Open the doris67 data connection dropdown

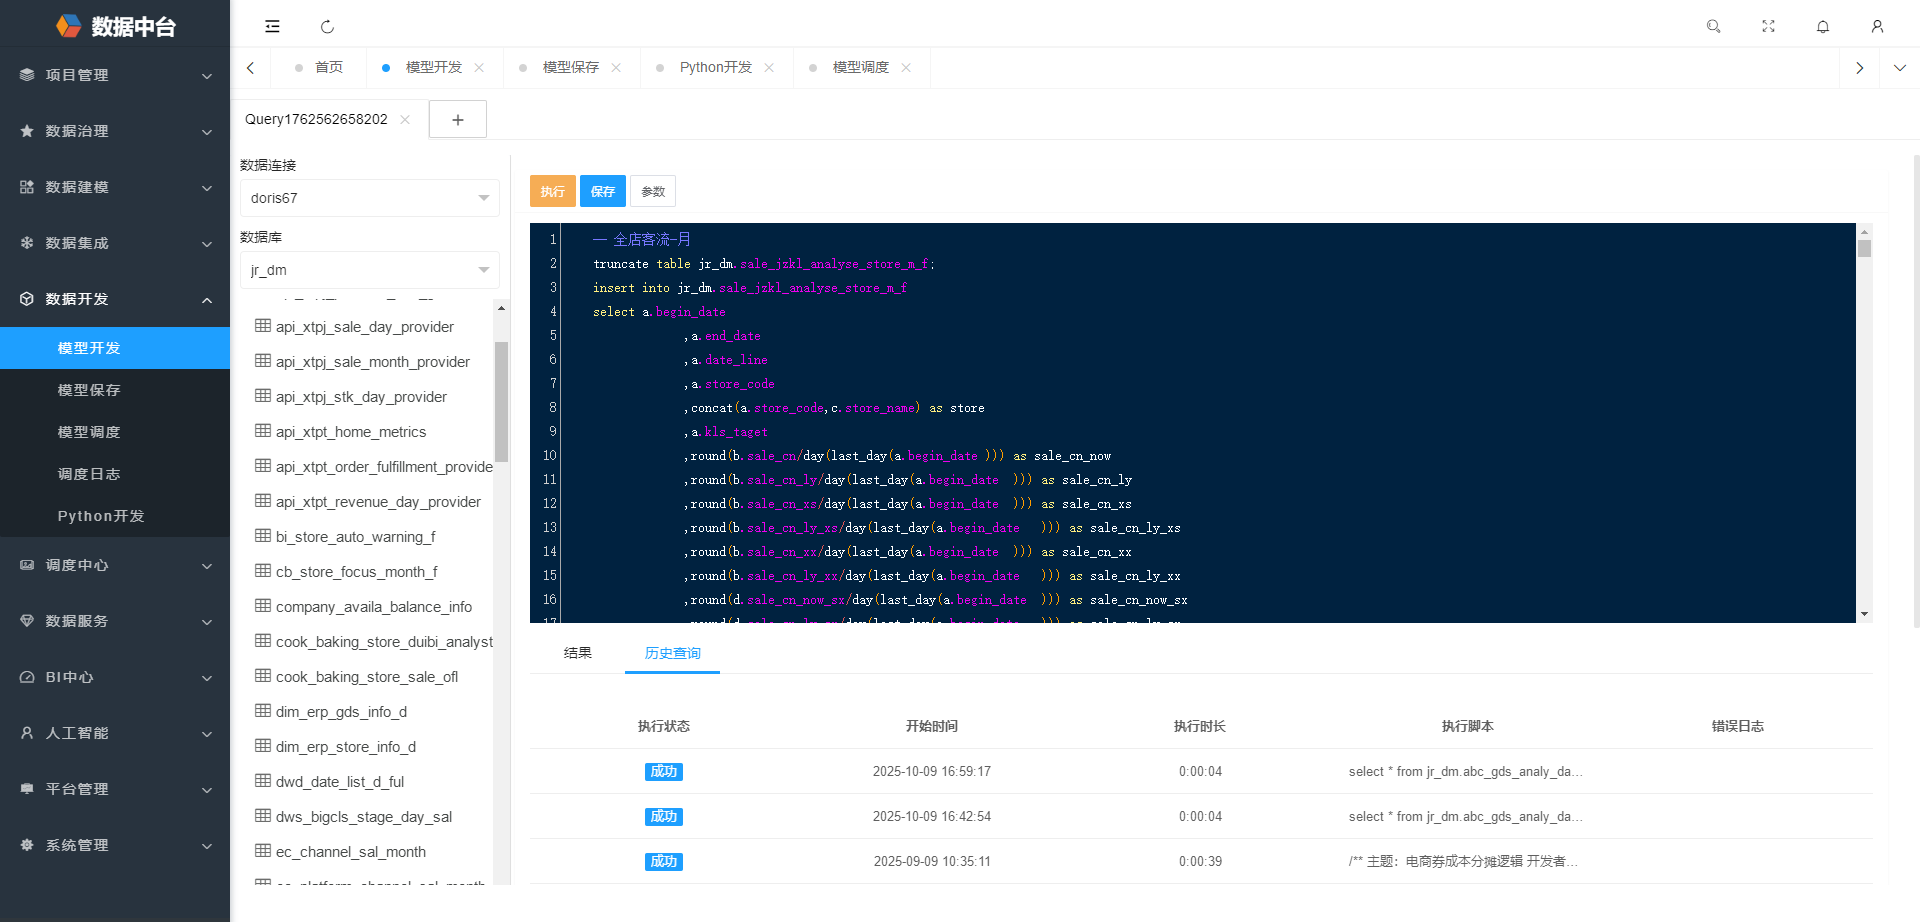click(x=369, y=198)
